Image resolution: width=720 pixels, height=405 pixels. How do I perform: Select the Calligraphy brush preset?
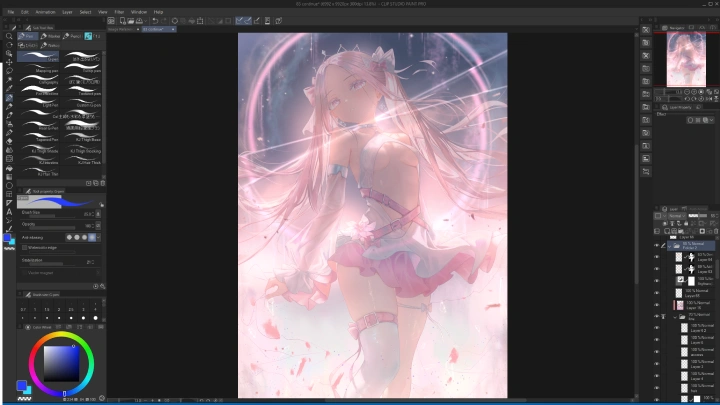click(38, 79)
